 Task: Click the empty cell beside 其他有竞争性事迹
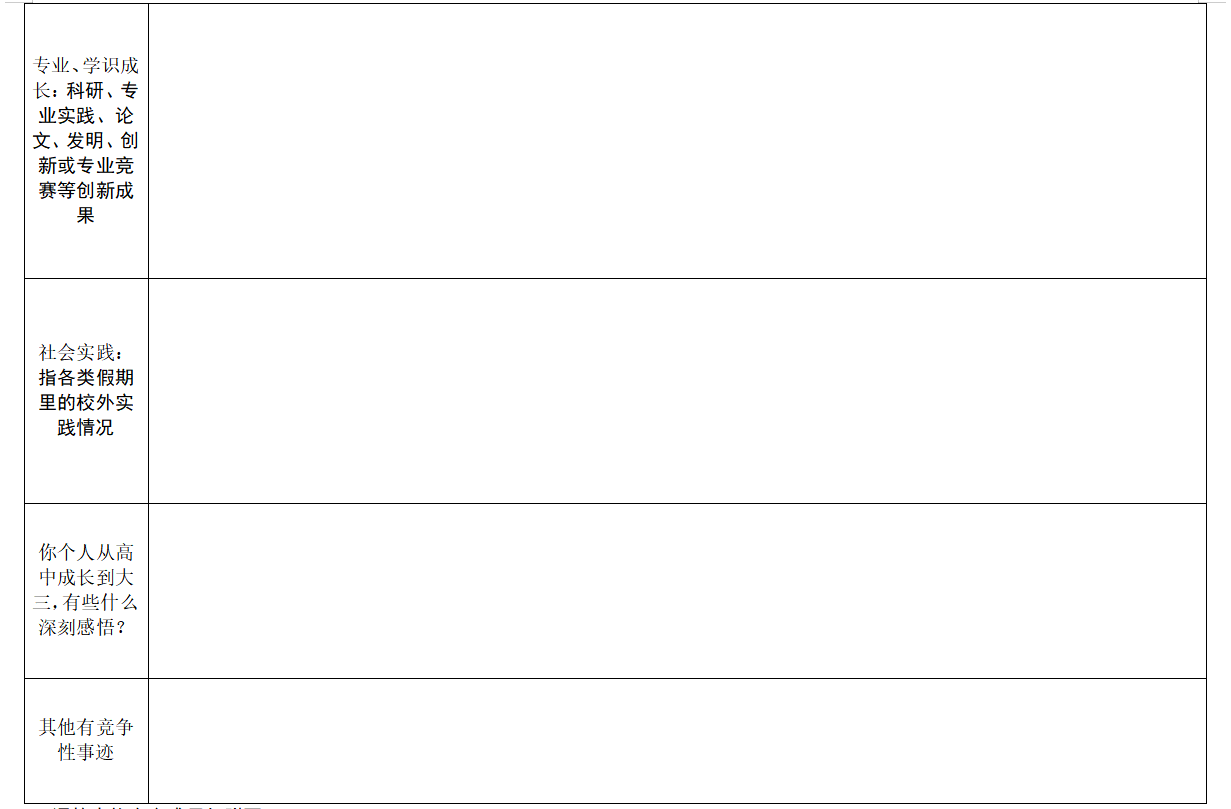click(677, 740)
